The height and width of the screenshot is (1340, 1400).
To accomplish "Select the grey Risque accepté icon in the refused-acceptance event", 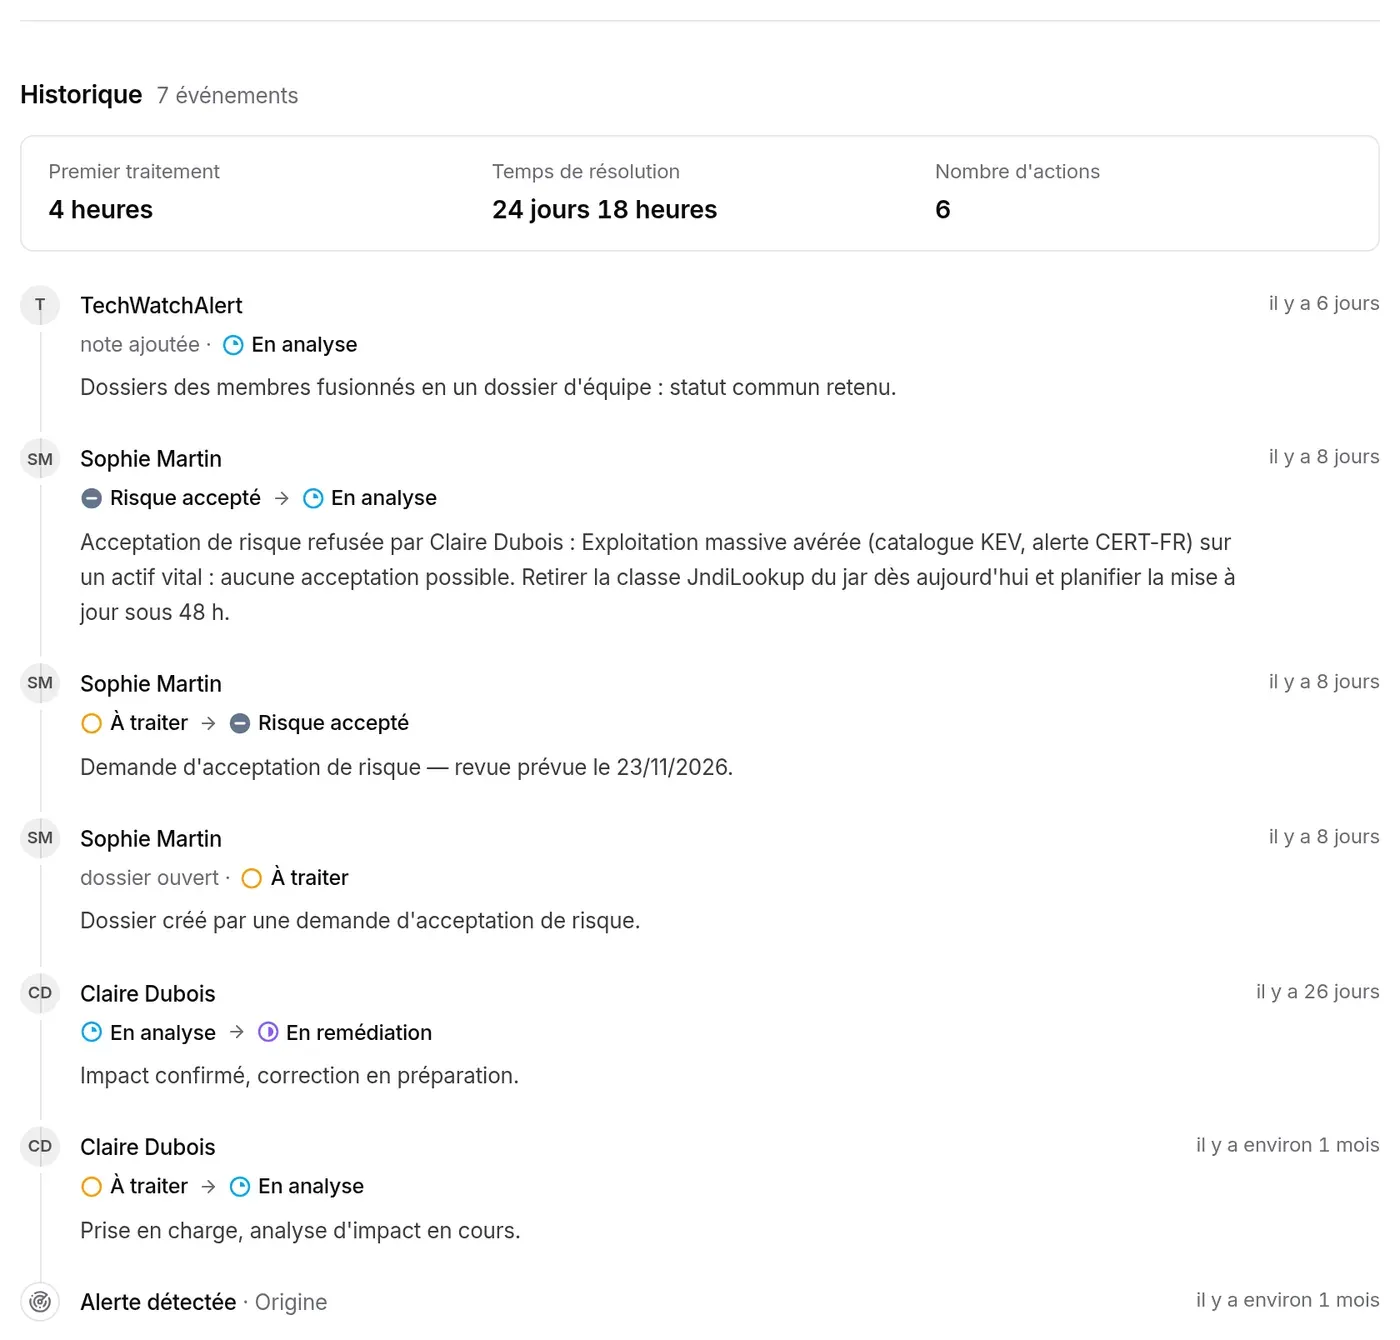I will coord(91,498).
